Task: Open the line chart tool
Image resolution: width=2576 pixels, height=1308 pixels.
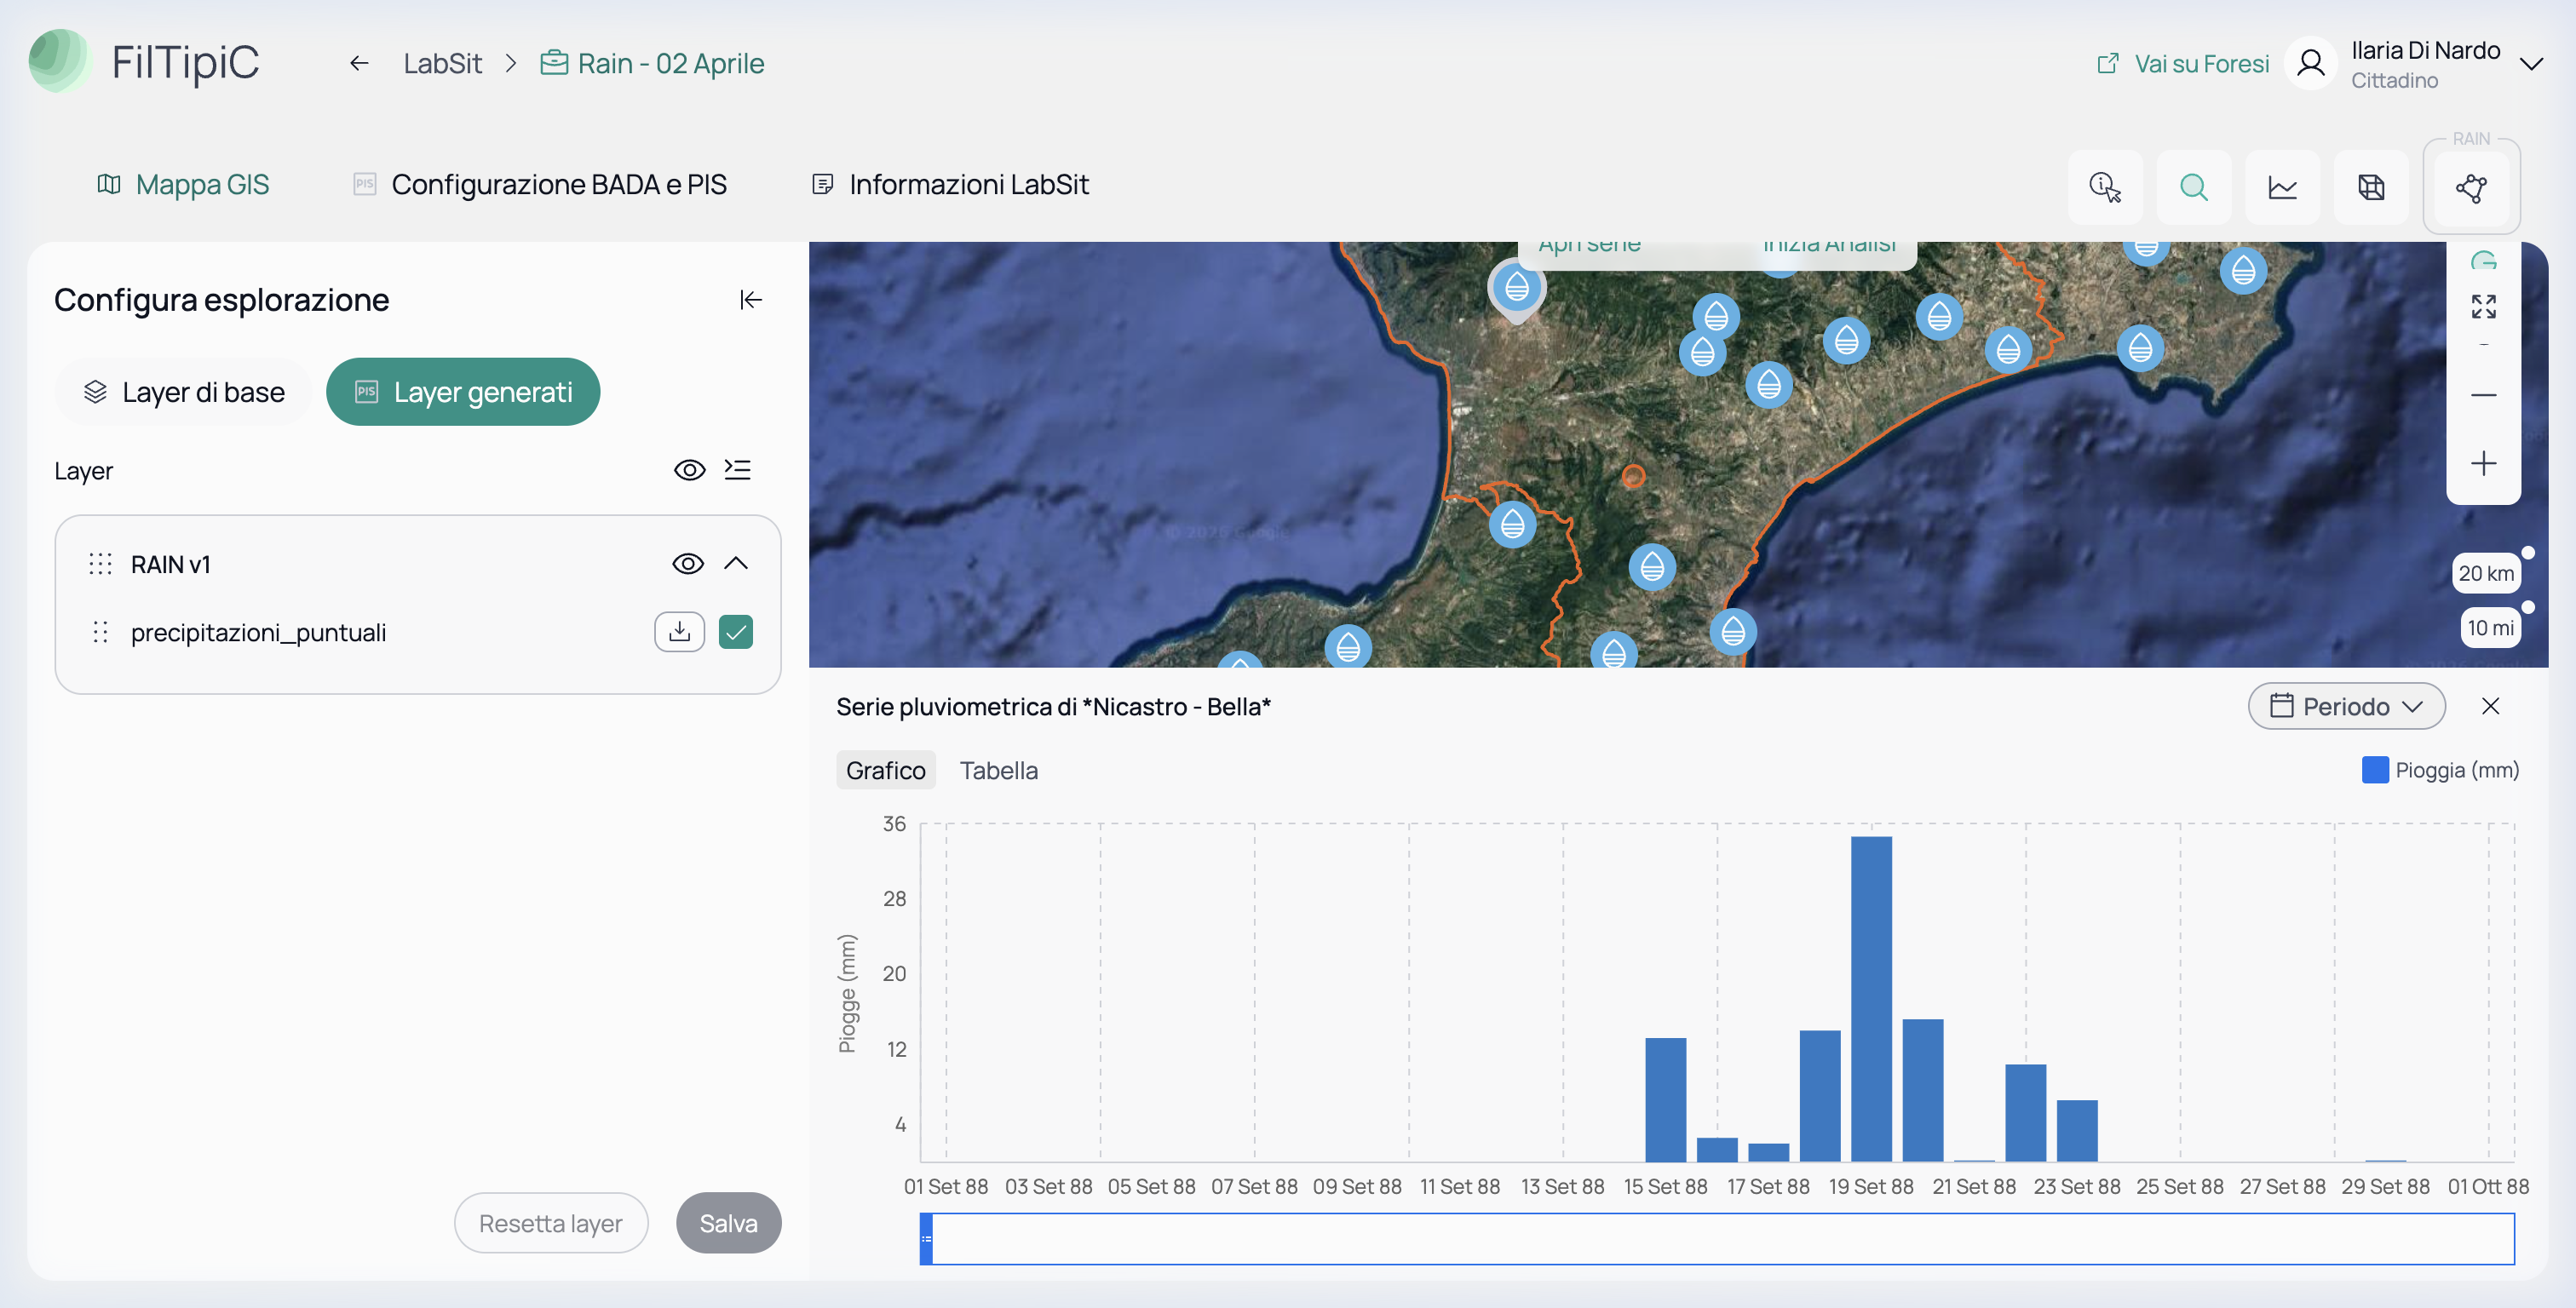Action: tap(2282, 187)
